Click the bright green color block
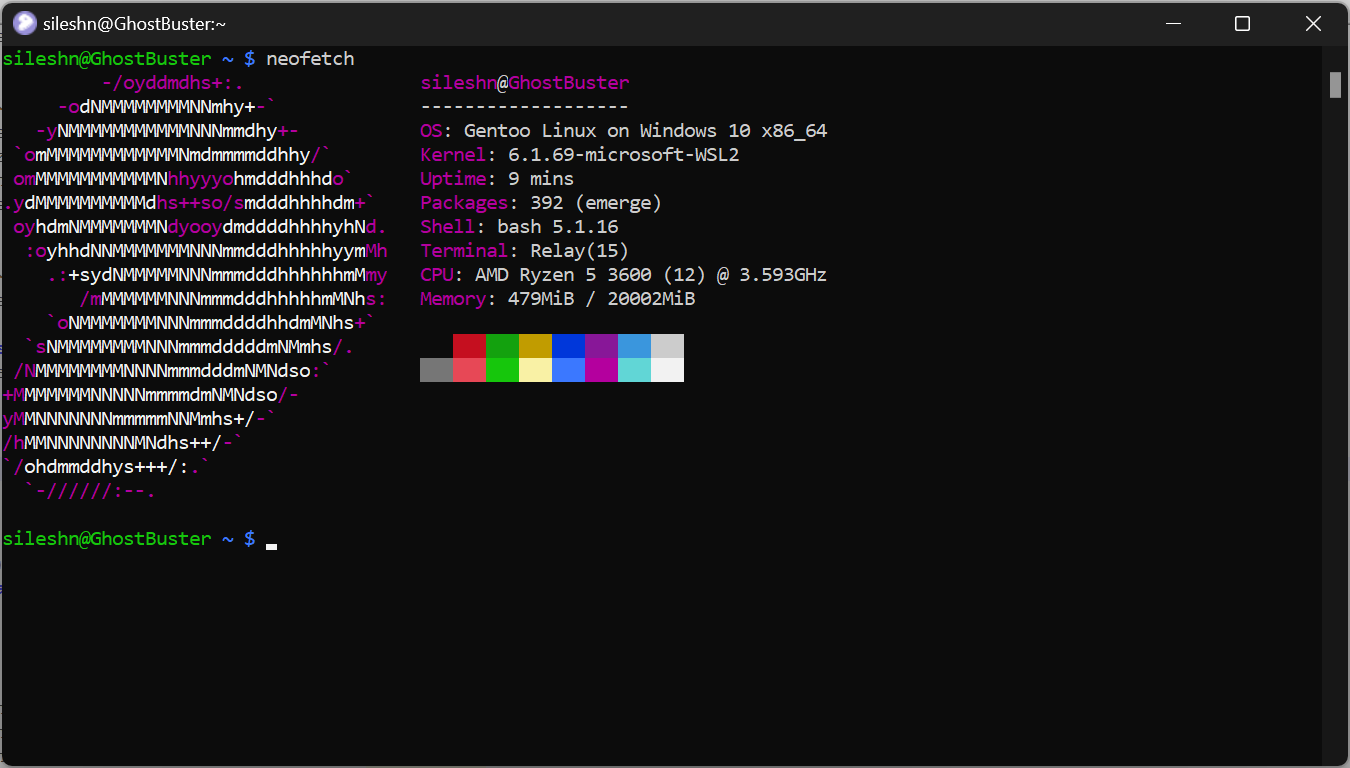This screenshot has width=1350, height=768. click(x=502, y=370)
